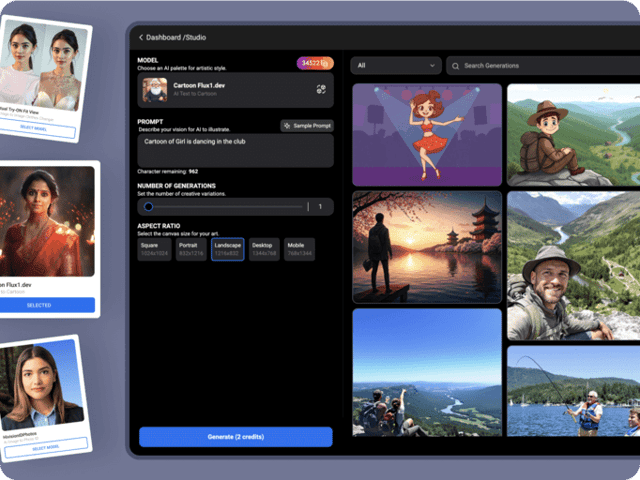The height and width of the screenshot is (480, 640).
Task: Click Select Model on the bottom-left photo card
Action: click(x=45, y=447)
